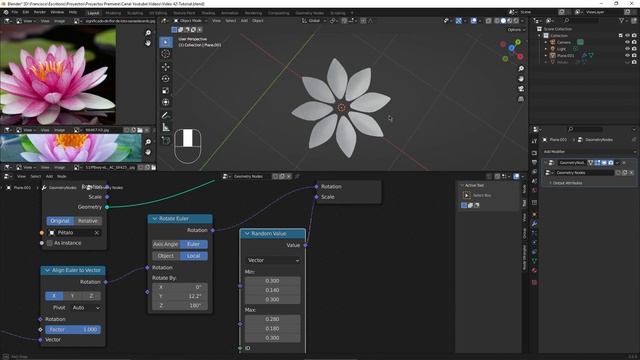Select the Object space option in Rotate Euler node
This screenshot has height=360, width=640.
pos(166,256)
